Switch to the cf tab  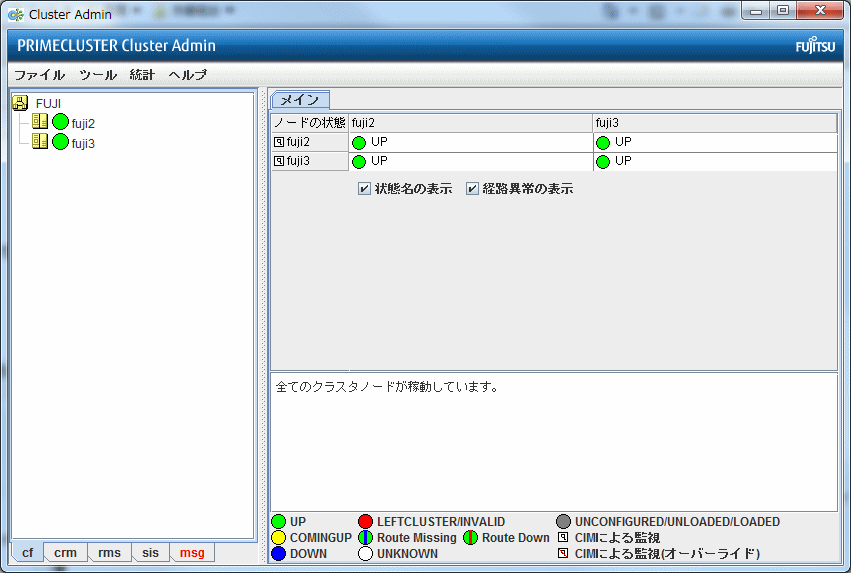tap(28, 552)
